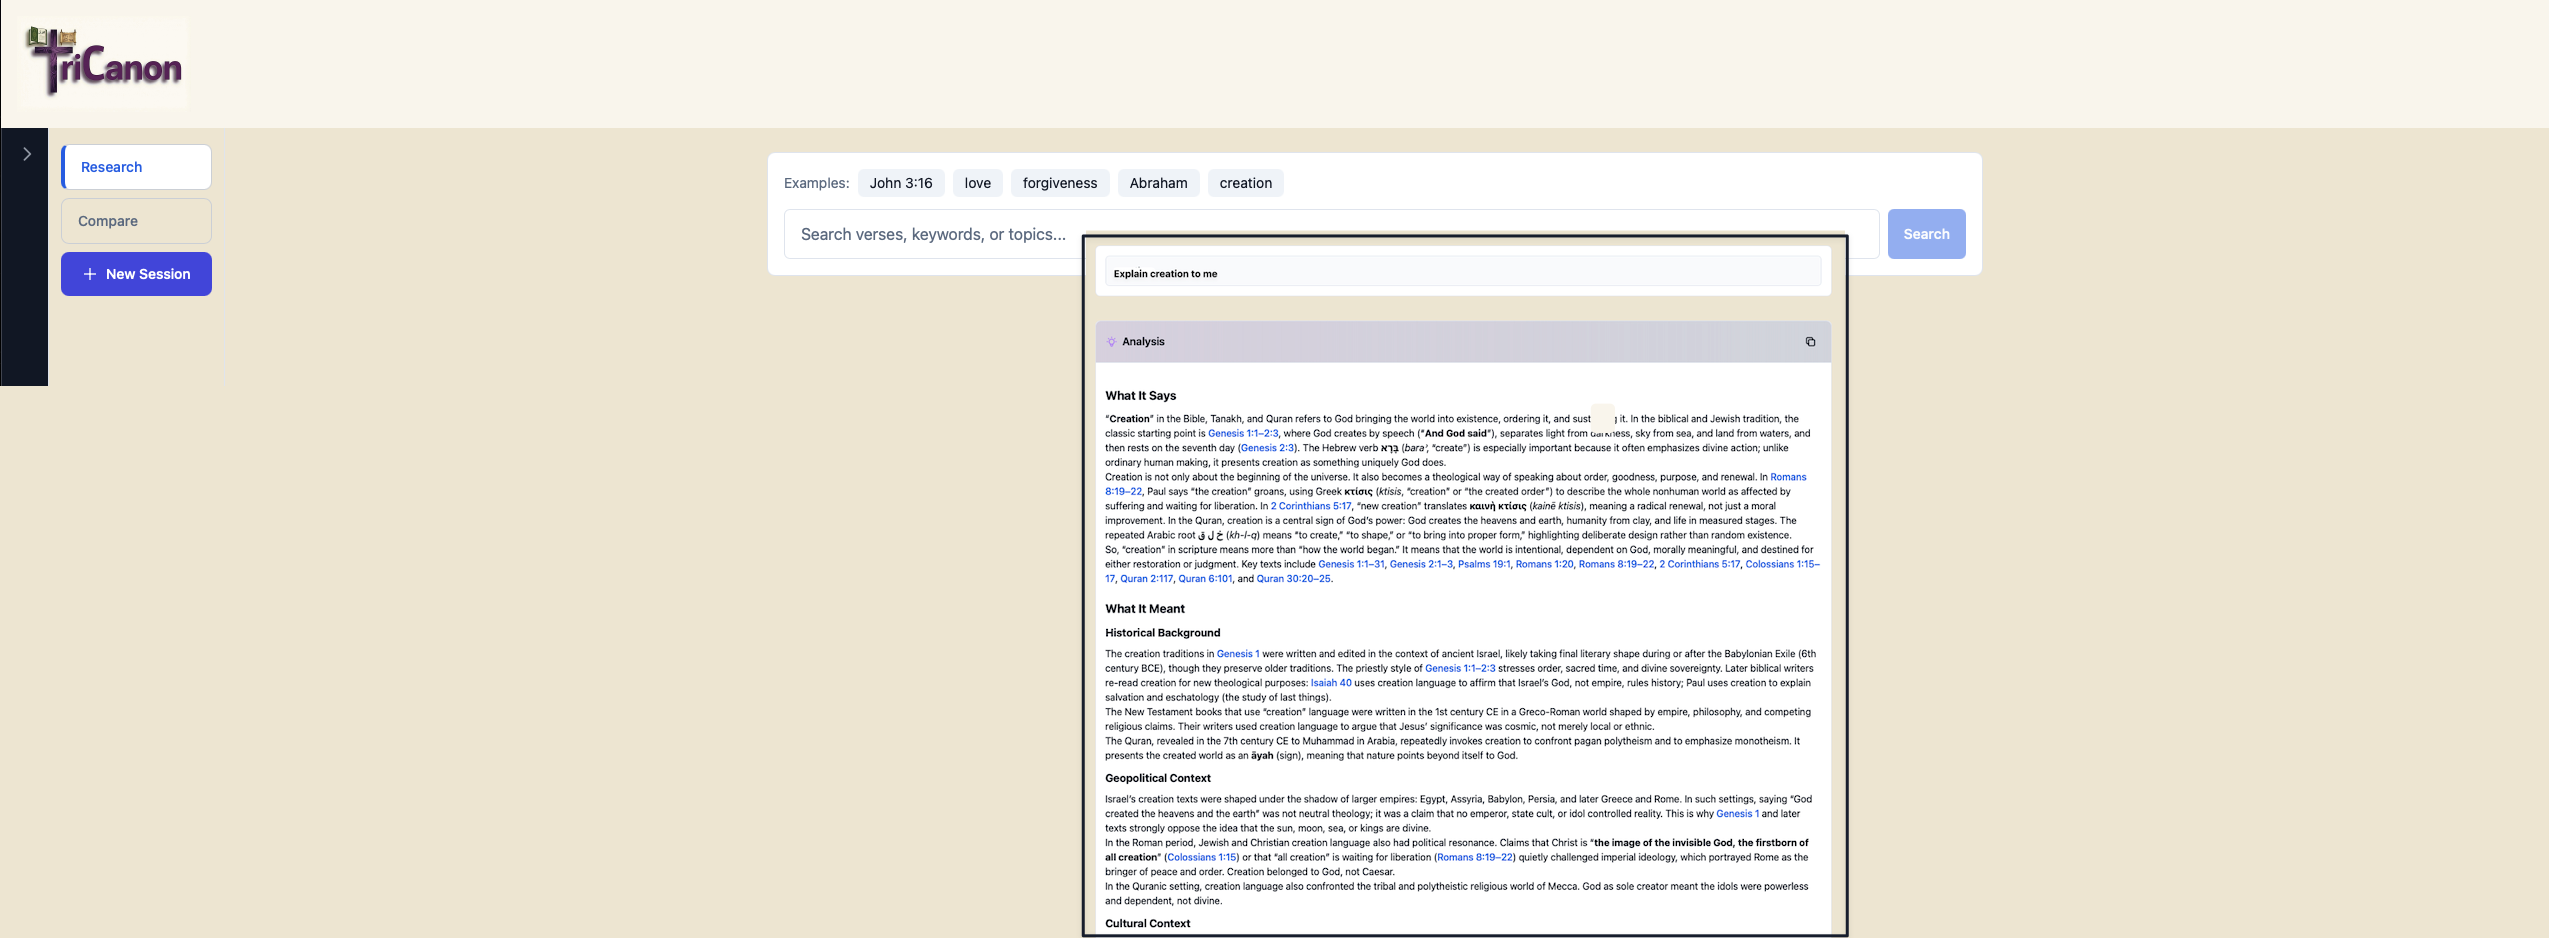The image size is (2549, 938).
Task: Follow the Romans 1:20 link
Action: click(x=1543, y=565)
